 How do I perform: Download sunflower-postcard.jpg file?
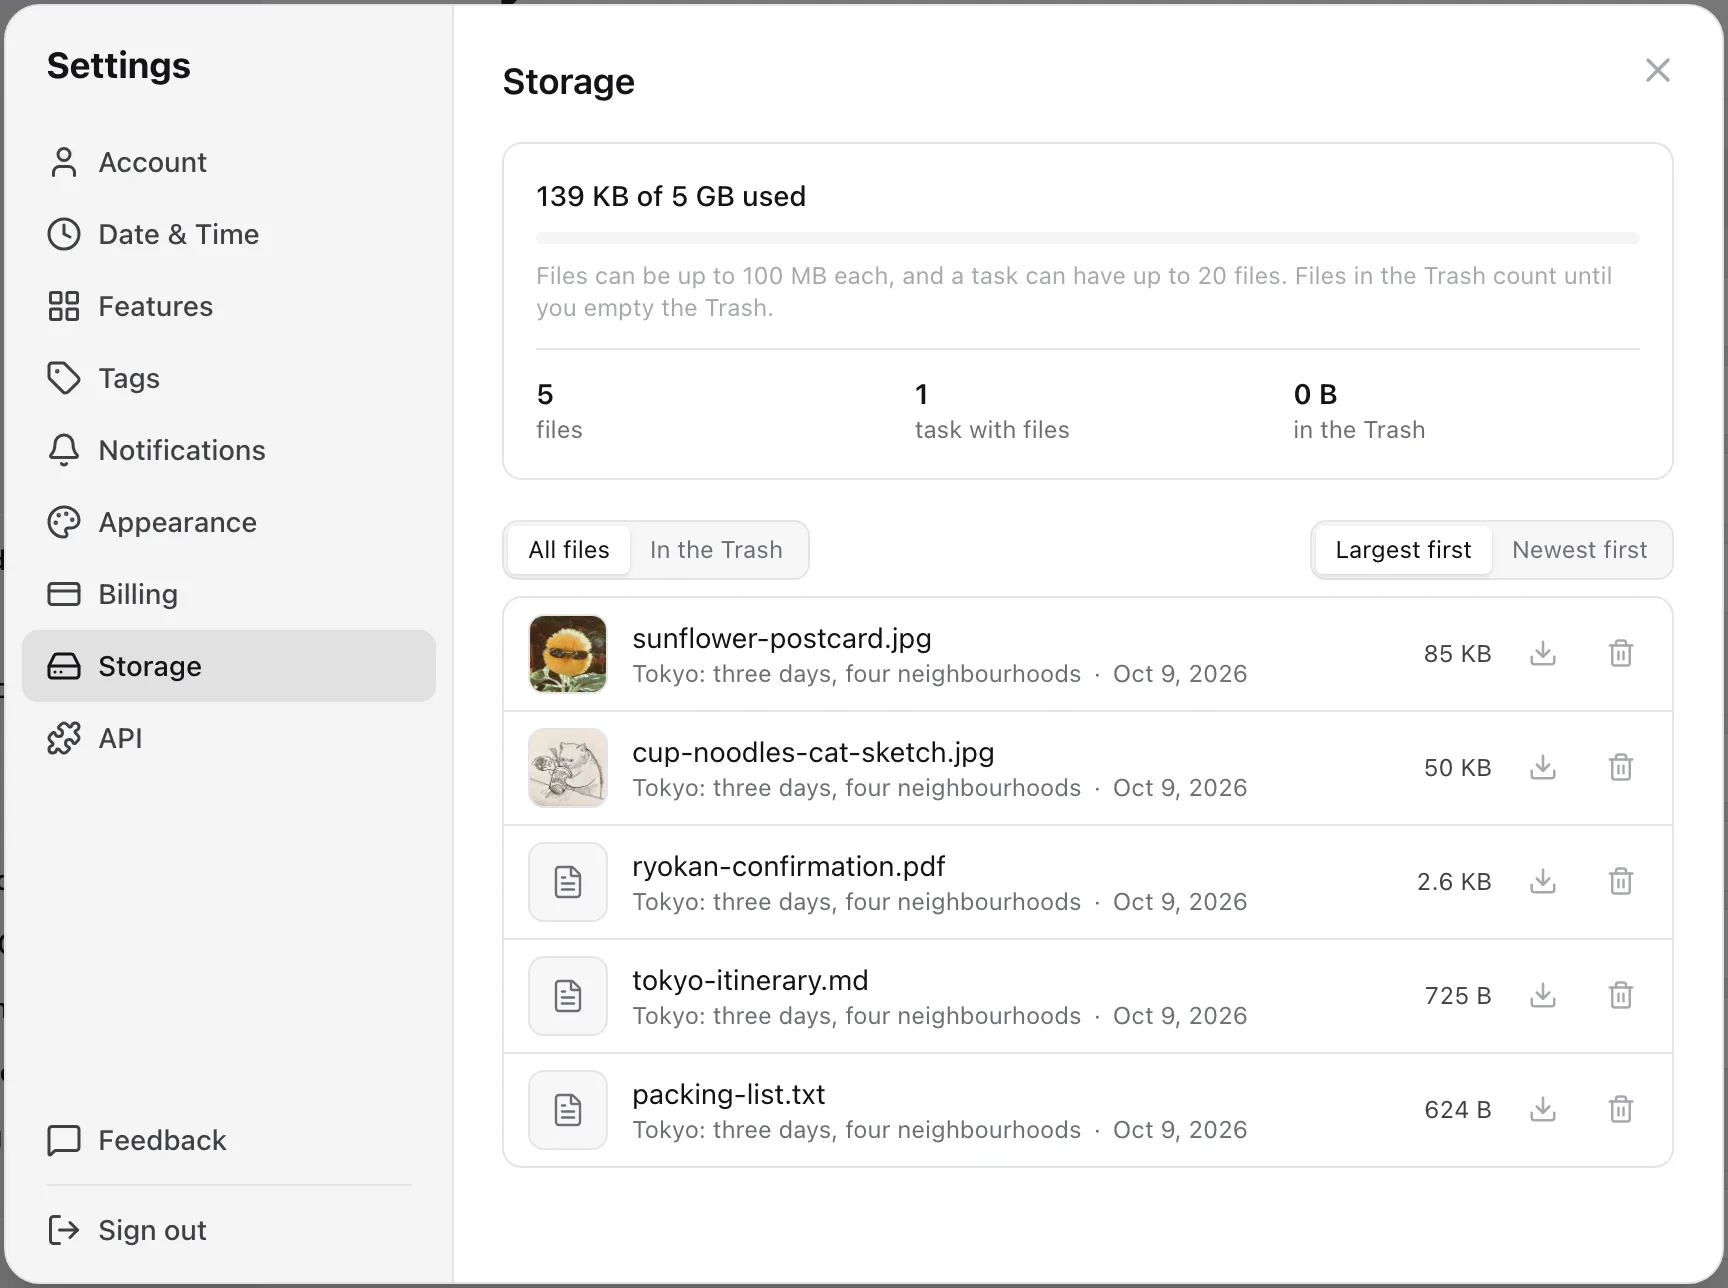[1543, 654]
